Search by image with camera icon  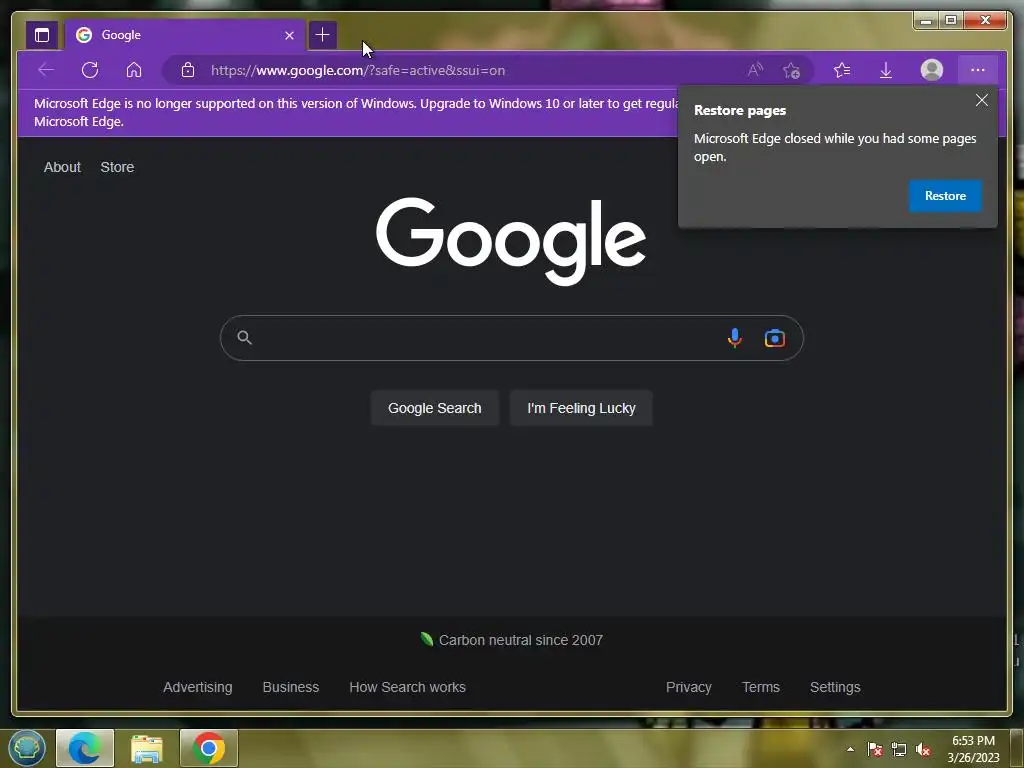pyautogui.click(x=775, y=338)
